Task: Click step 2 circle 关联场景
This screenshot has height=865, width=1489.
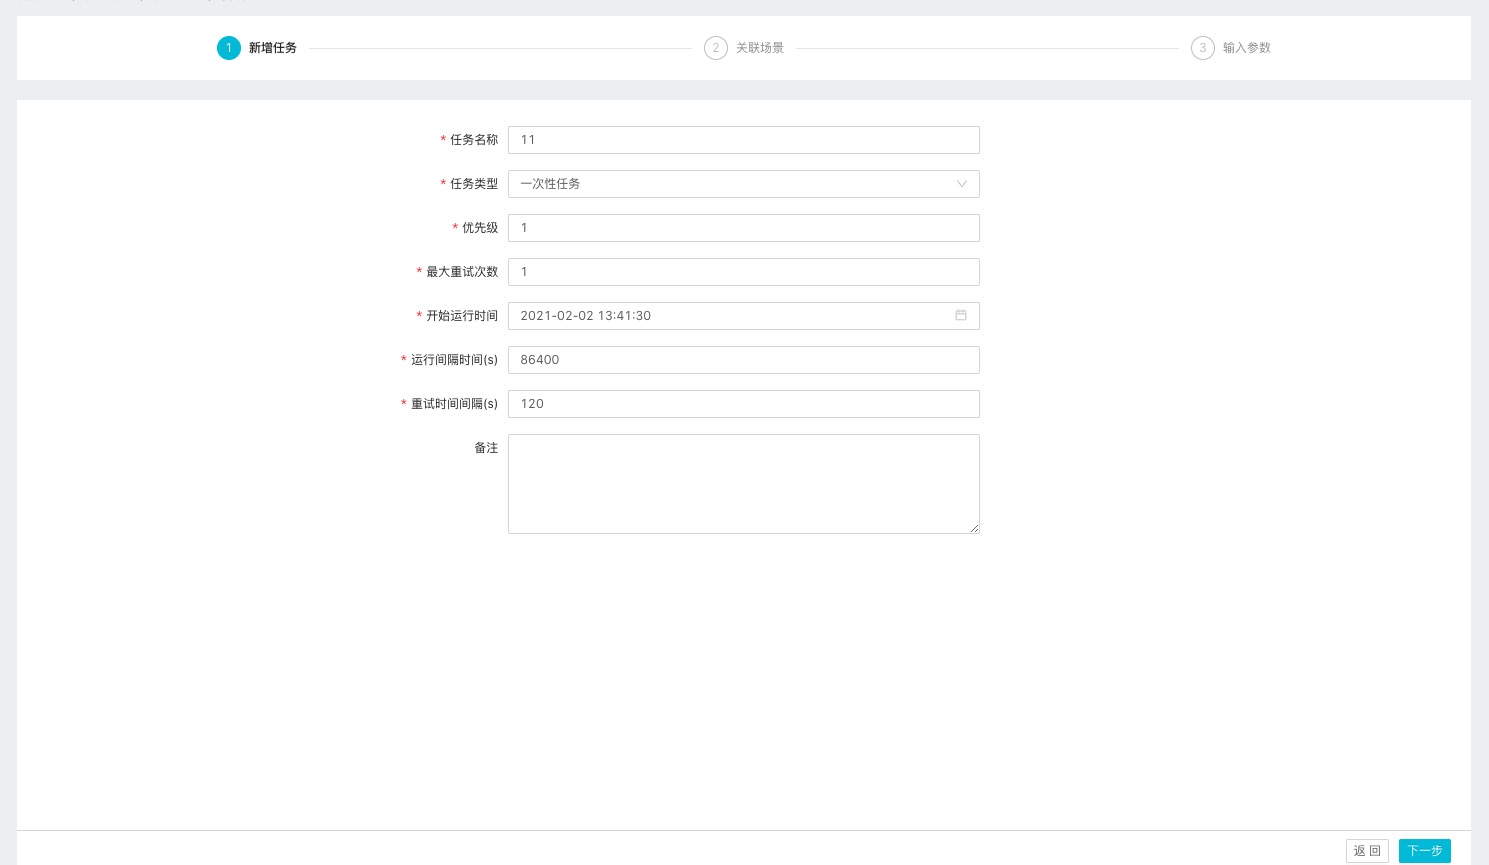Action: click(716, 48)
